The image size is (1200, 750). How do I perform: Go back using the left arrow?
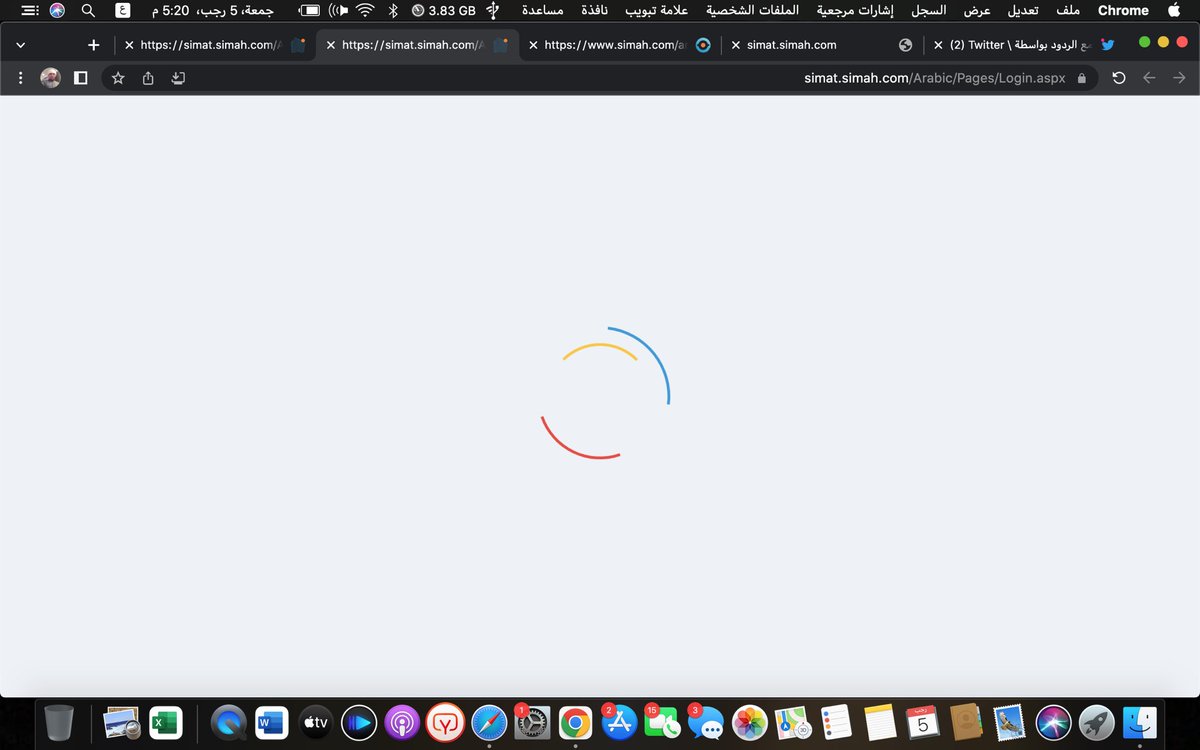1149,78
